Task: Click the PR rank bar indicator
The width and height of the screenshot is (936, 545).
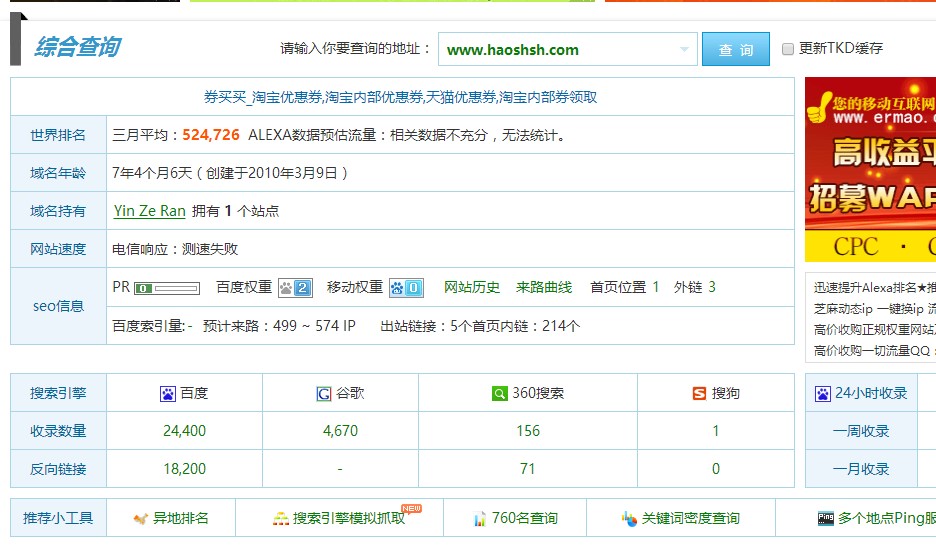Action: tap(167, 288)
